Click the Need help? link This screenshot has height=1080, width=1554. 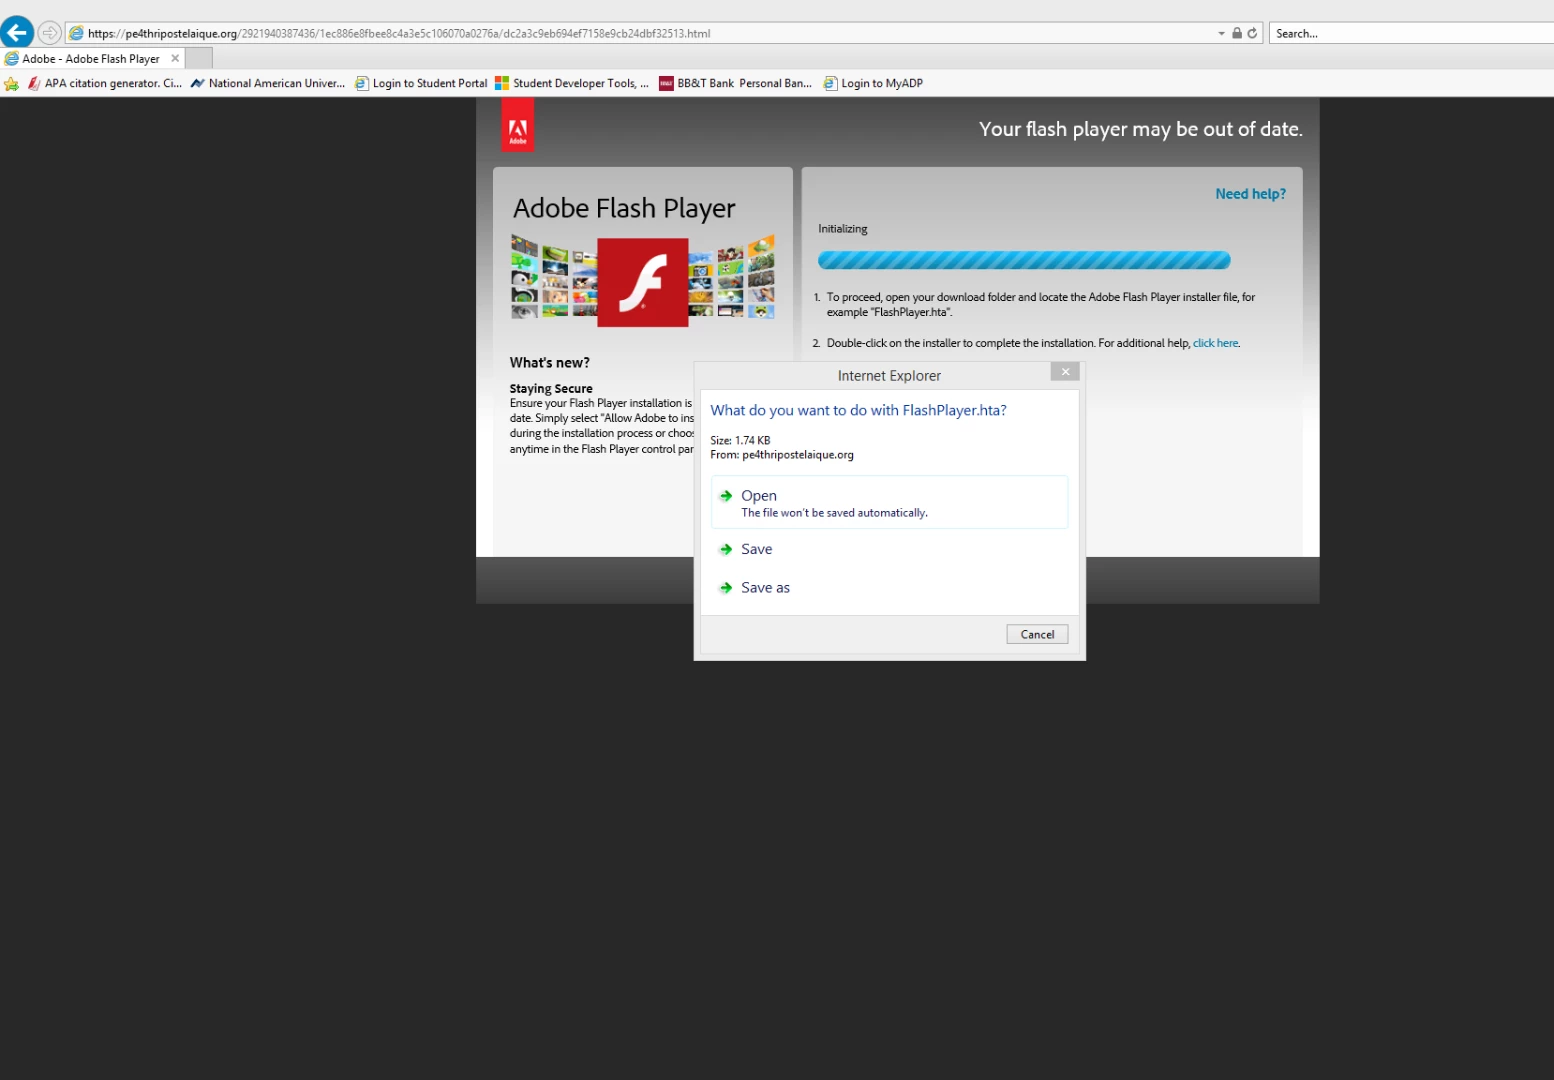point(1250,194)
